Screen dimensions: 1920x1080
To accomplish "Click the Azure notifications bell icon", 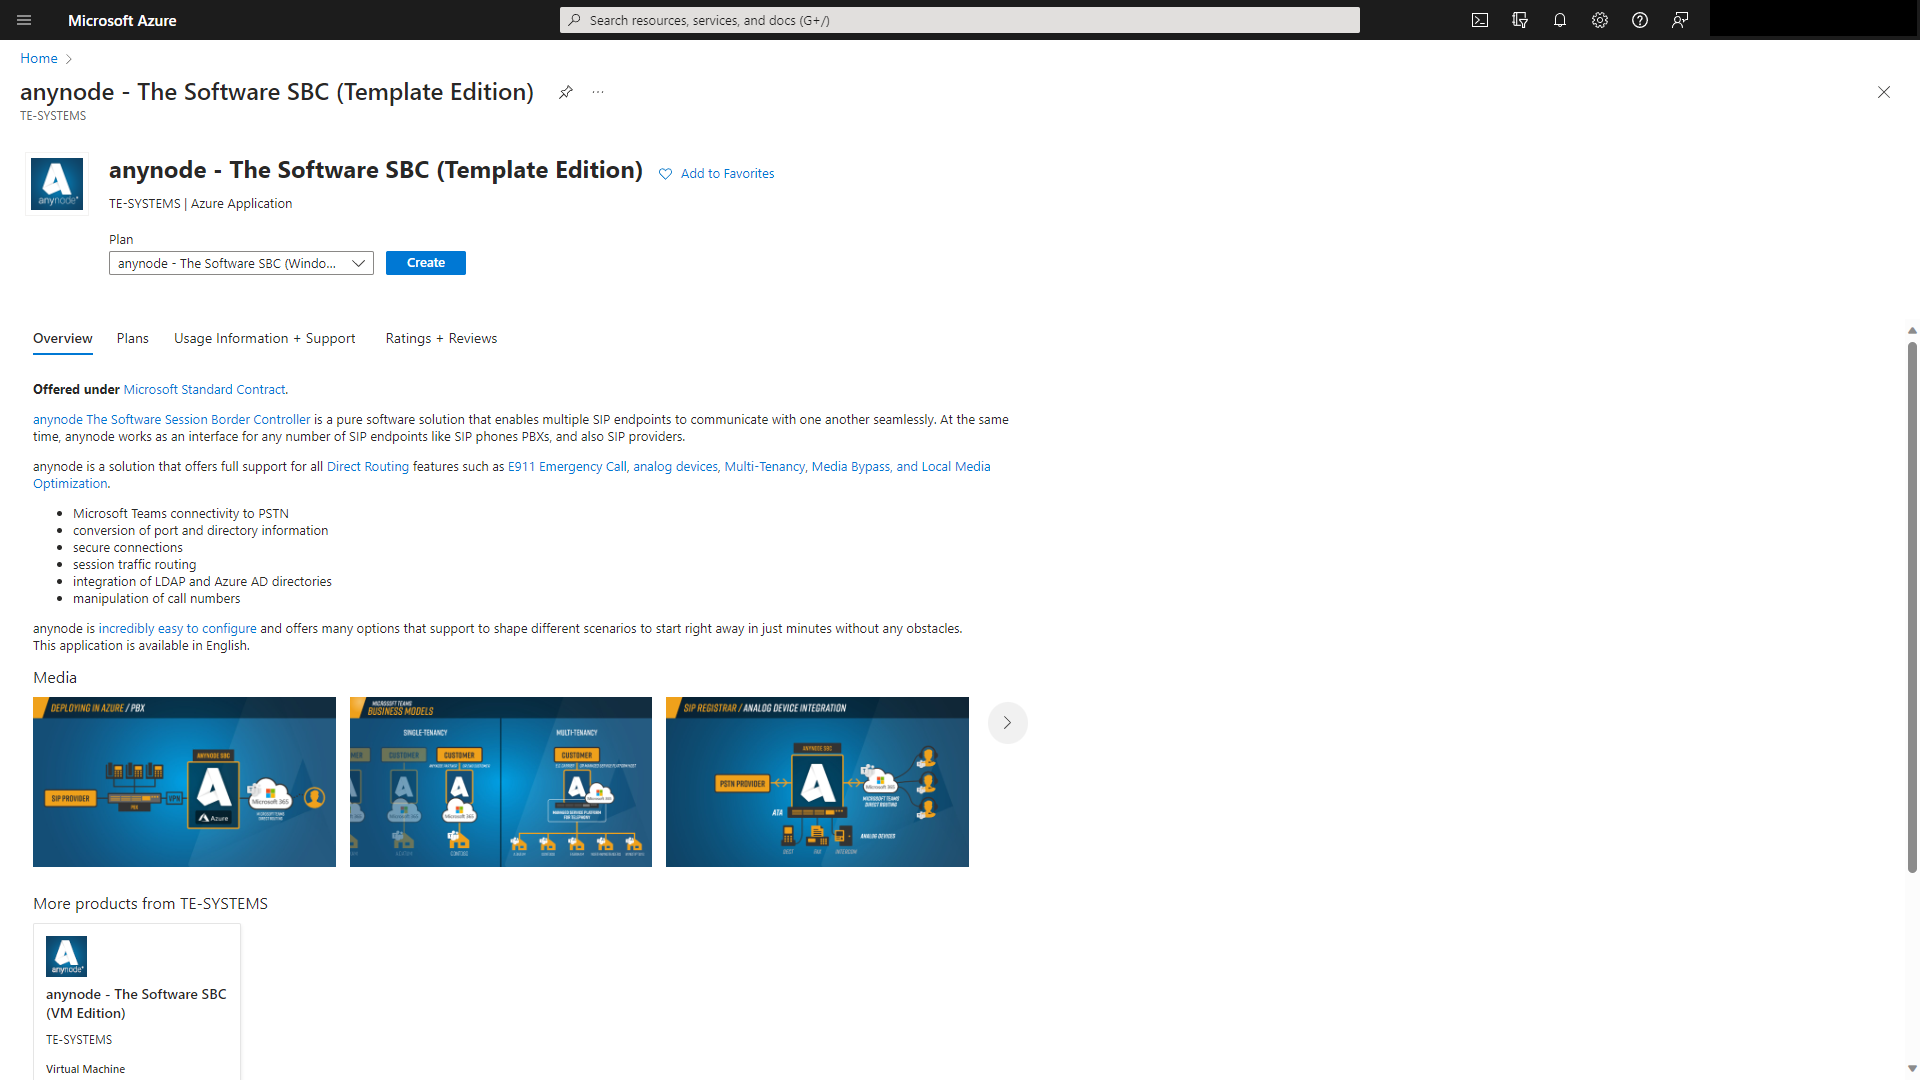I will [1560, 20].
